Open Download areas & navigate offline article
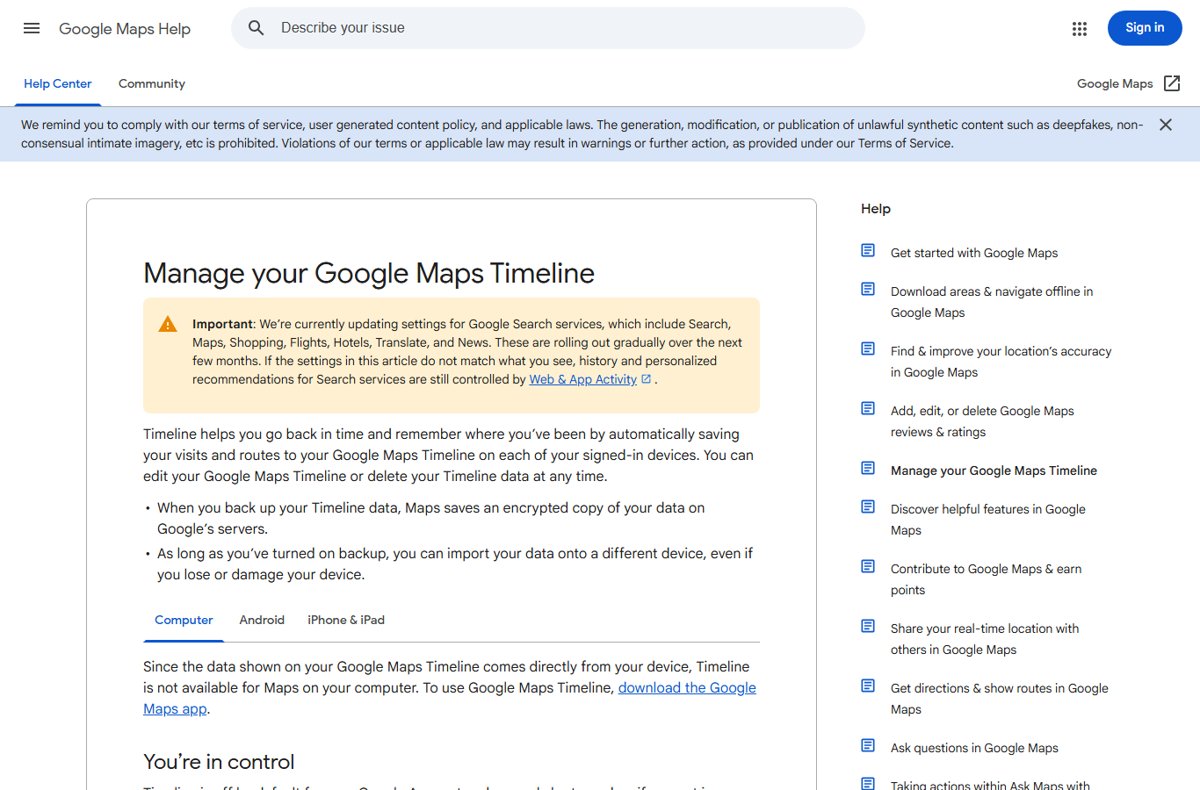 [x=992, y=302]
